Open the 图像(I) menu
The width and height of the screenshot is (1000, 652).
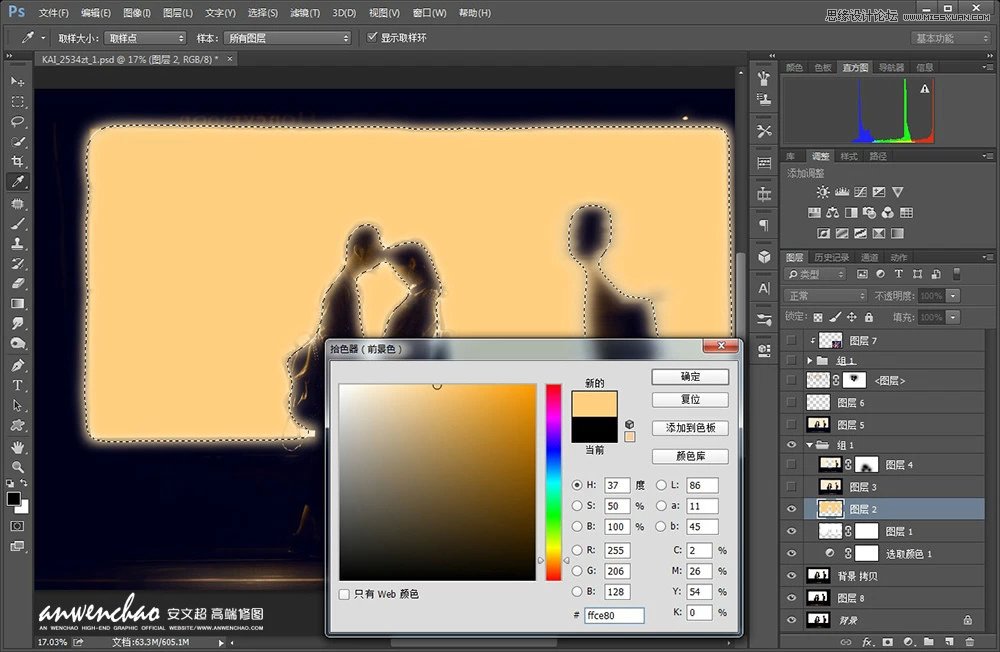pyautogui.click(x=136, y=13)
